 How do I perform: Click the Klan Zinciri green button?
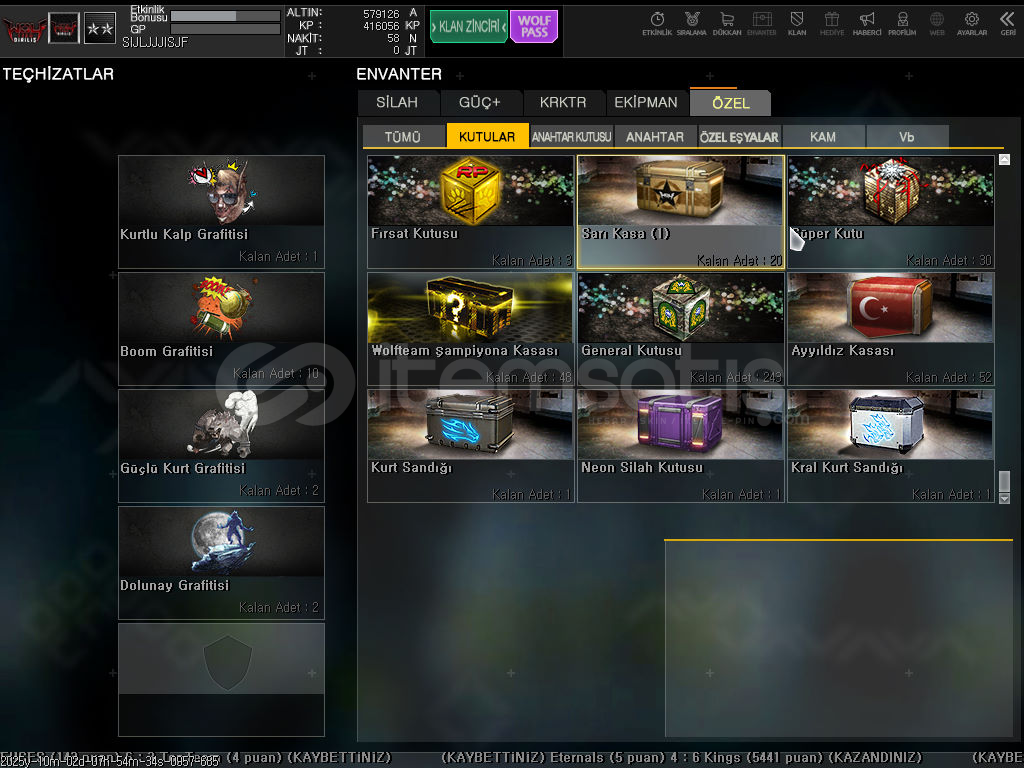point(469,27)
